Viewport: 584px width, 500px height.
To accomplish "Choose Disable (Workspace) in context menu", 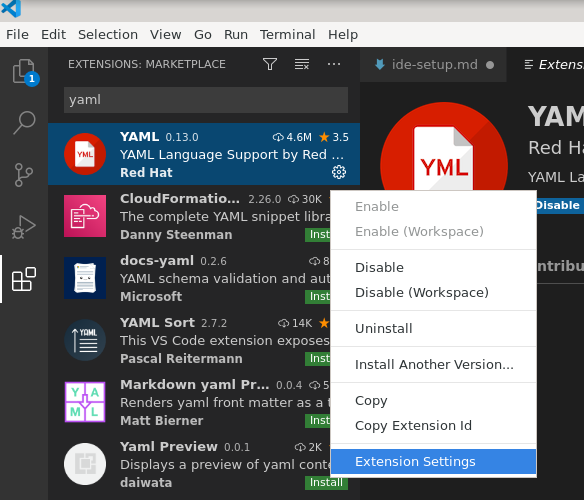I will pos(434,292).
